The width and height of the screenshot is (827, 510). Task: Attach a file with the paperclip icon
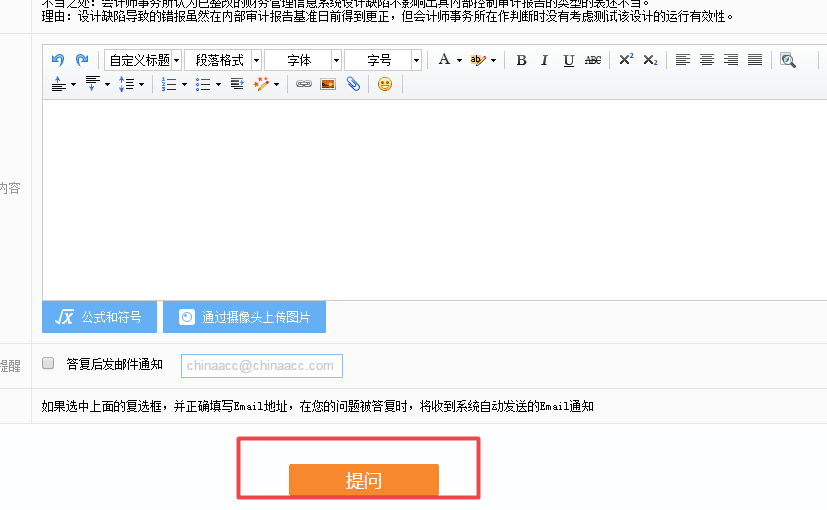tap(353, 84)
